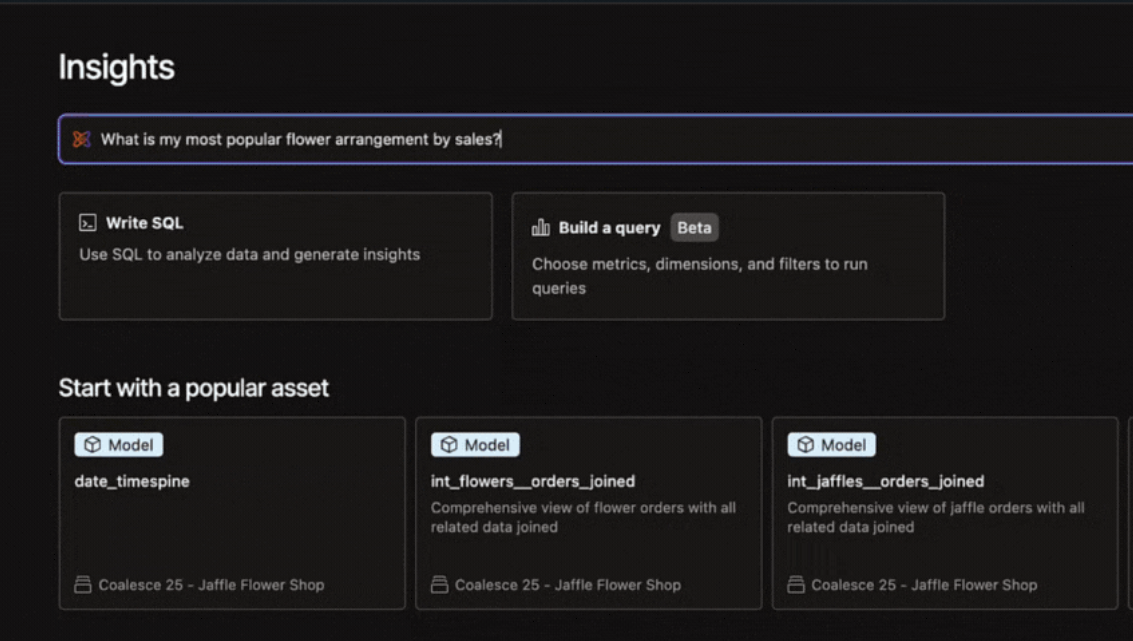Select the Build a query title
1133x641 pixels.
pyautogui.click(x=609, y=228)
